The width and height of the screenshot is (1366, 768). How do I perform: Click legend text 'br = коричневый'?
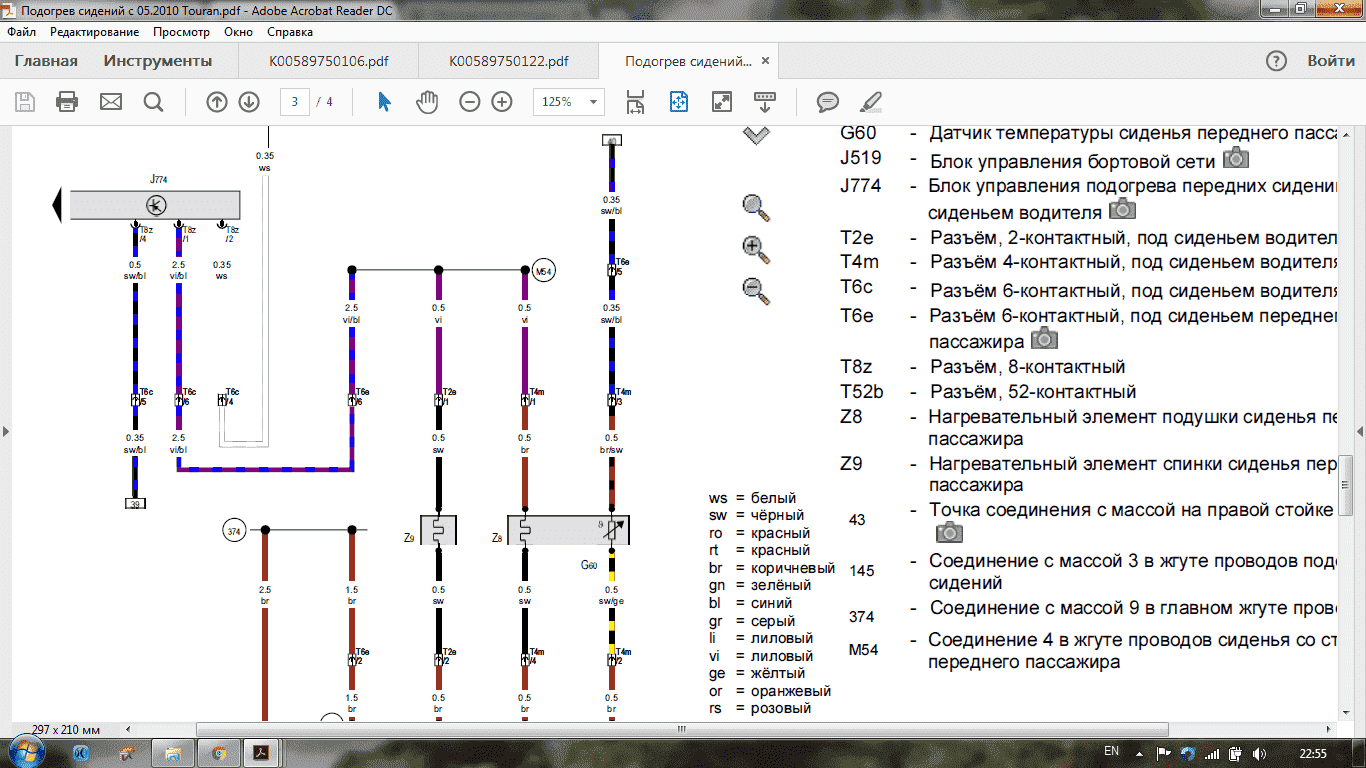[771, 568]
